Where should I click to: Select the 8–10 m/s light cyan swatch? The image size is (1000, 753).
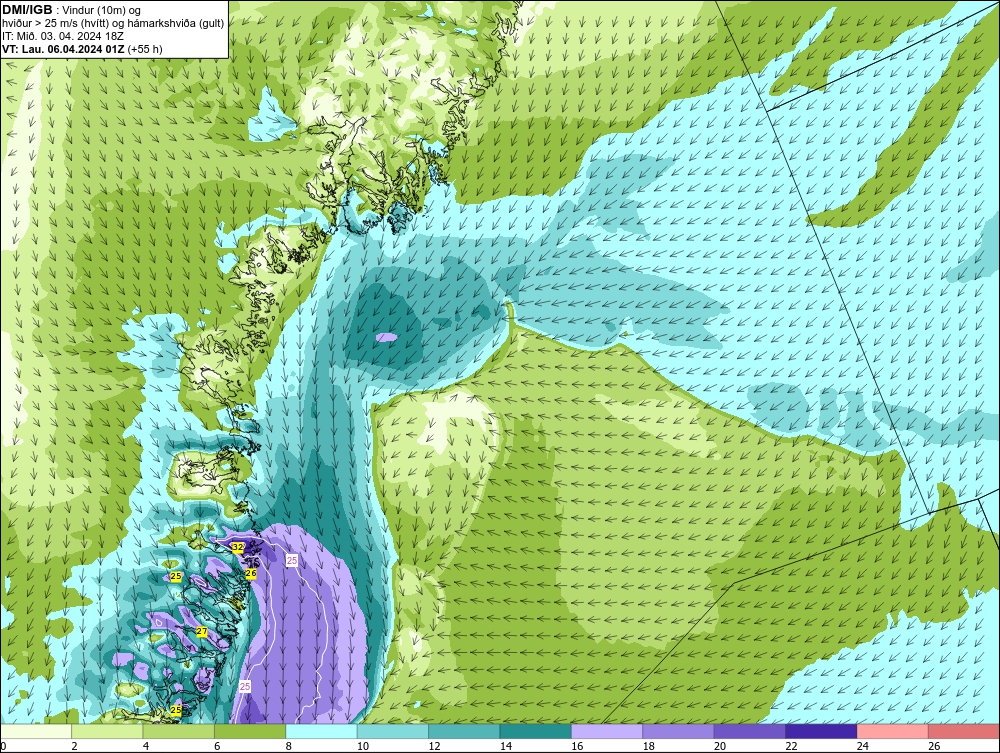321,731
